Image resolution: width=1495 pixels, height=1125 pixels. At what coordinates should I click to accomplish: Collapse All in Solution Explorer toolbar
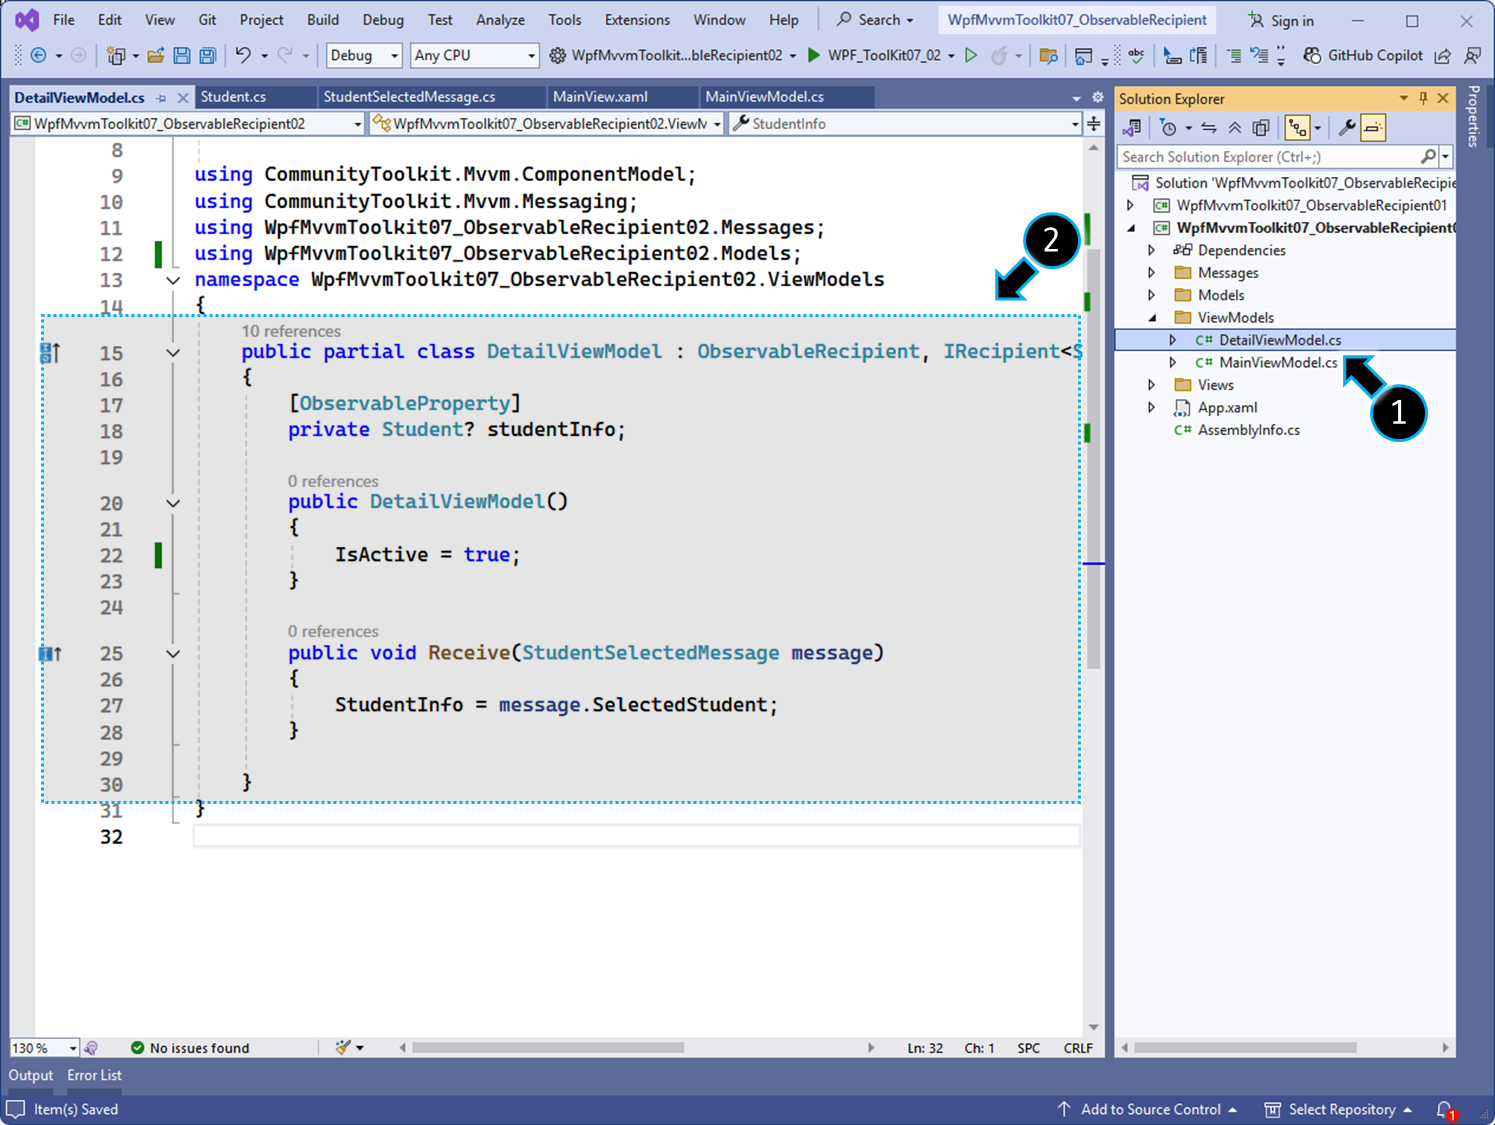[x=1235, y=128]
